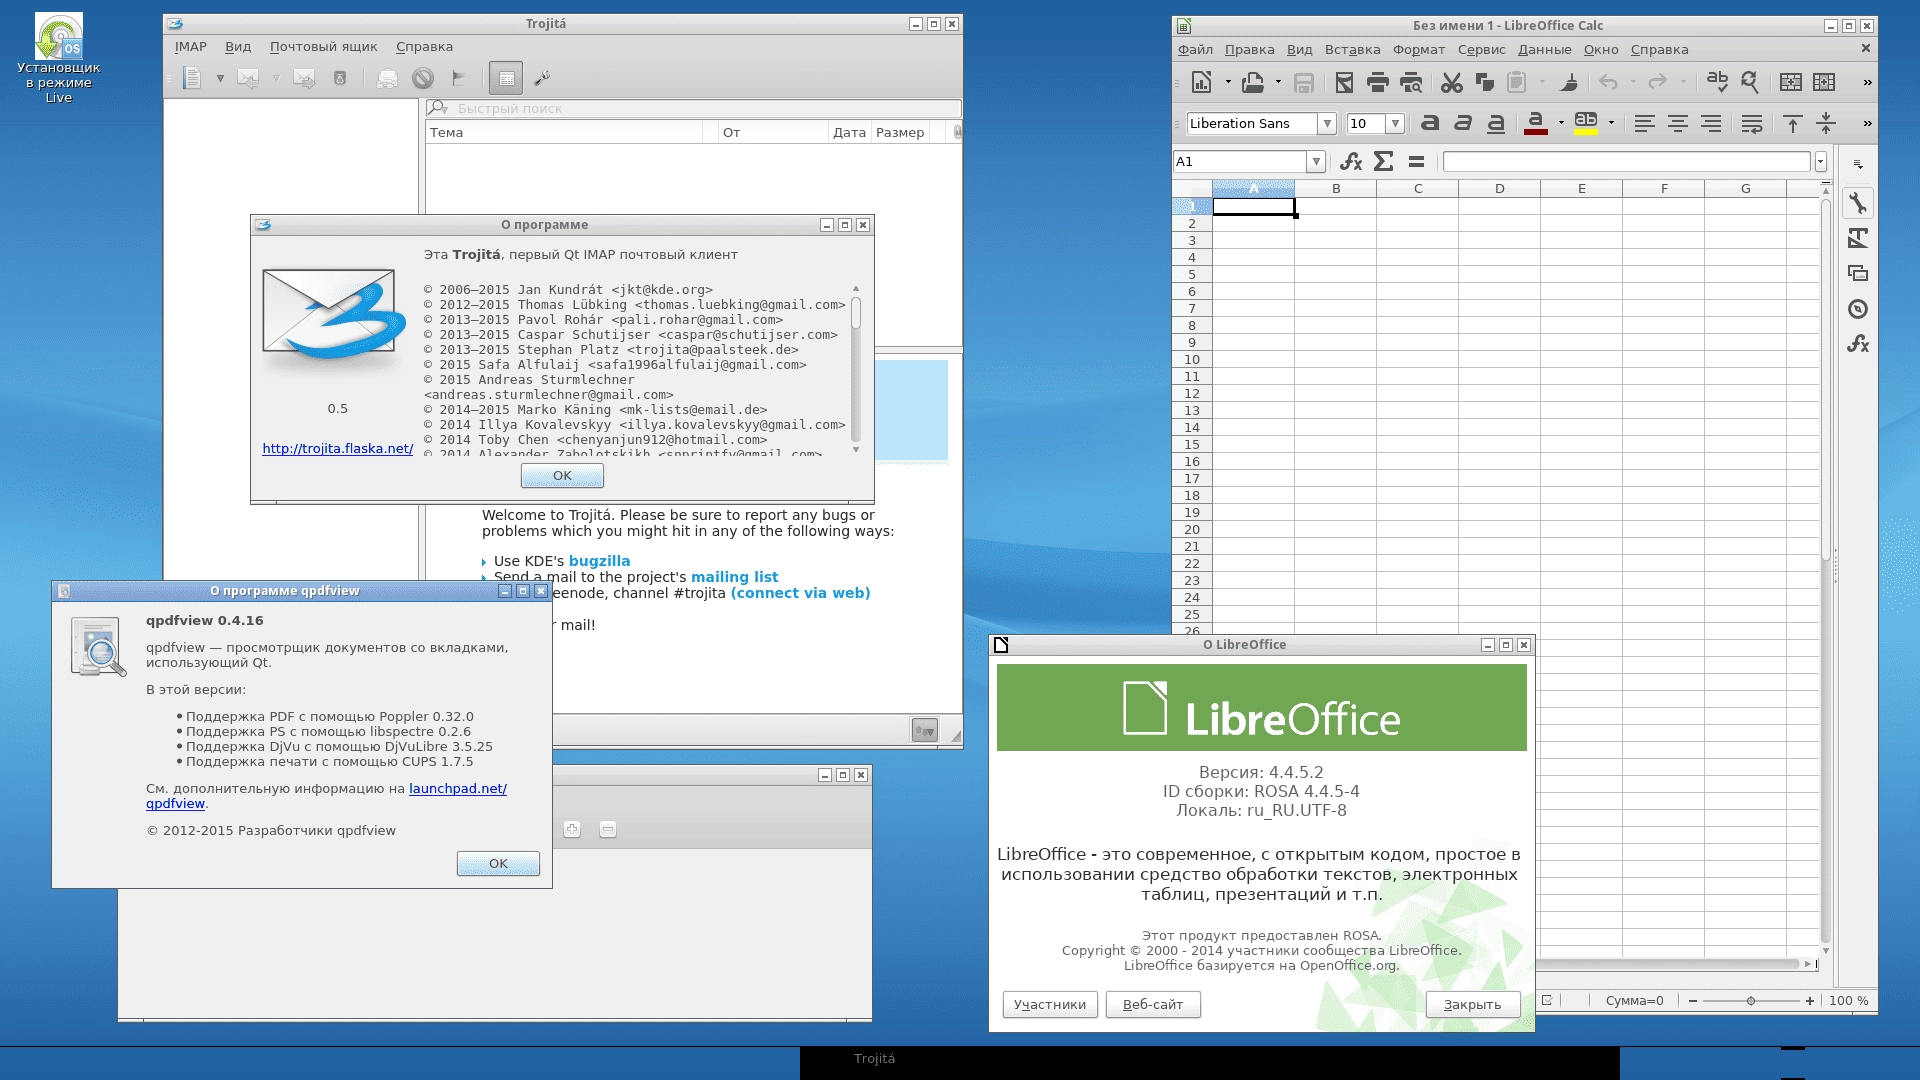Toggle Align Left in Calc
The image size is (1920, 1080).
coord(1644,123)
